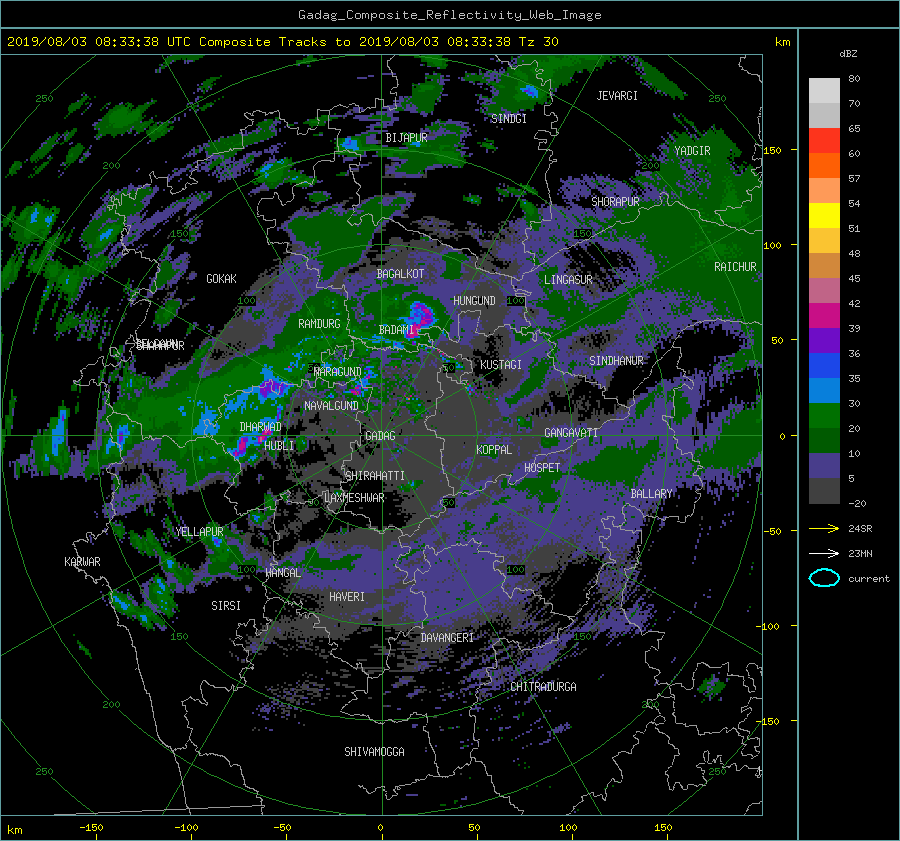The width and height of the screenshot is (900, 841).
Task: Click the SIRSI city label
Action: [226, 606]
